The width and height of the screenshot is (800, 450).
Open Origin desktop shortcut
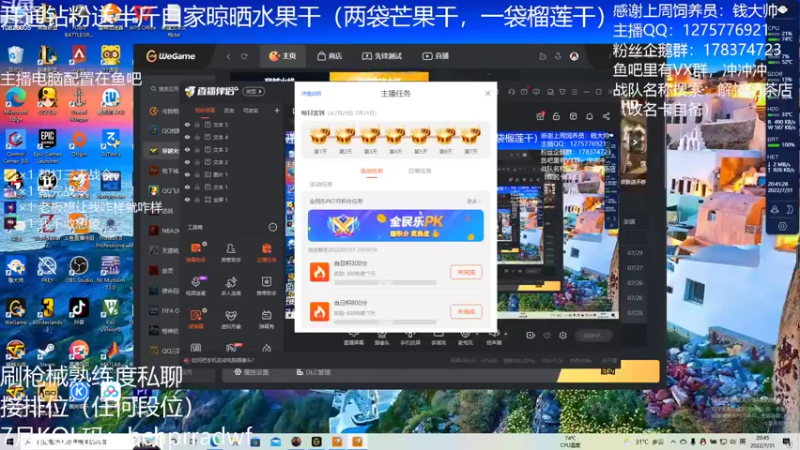[79, 143]
